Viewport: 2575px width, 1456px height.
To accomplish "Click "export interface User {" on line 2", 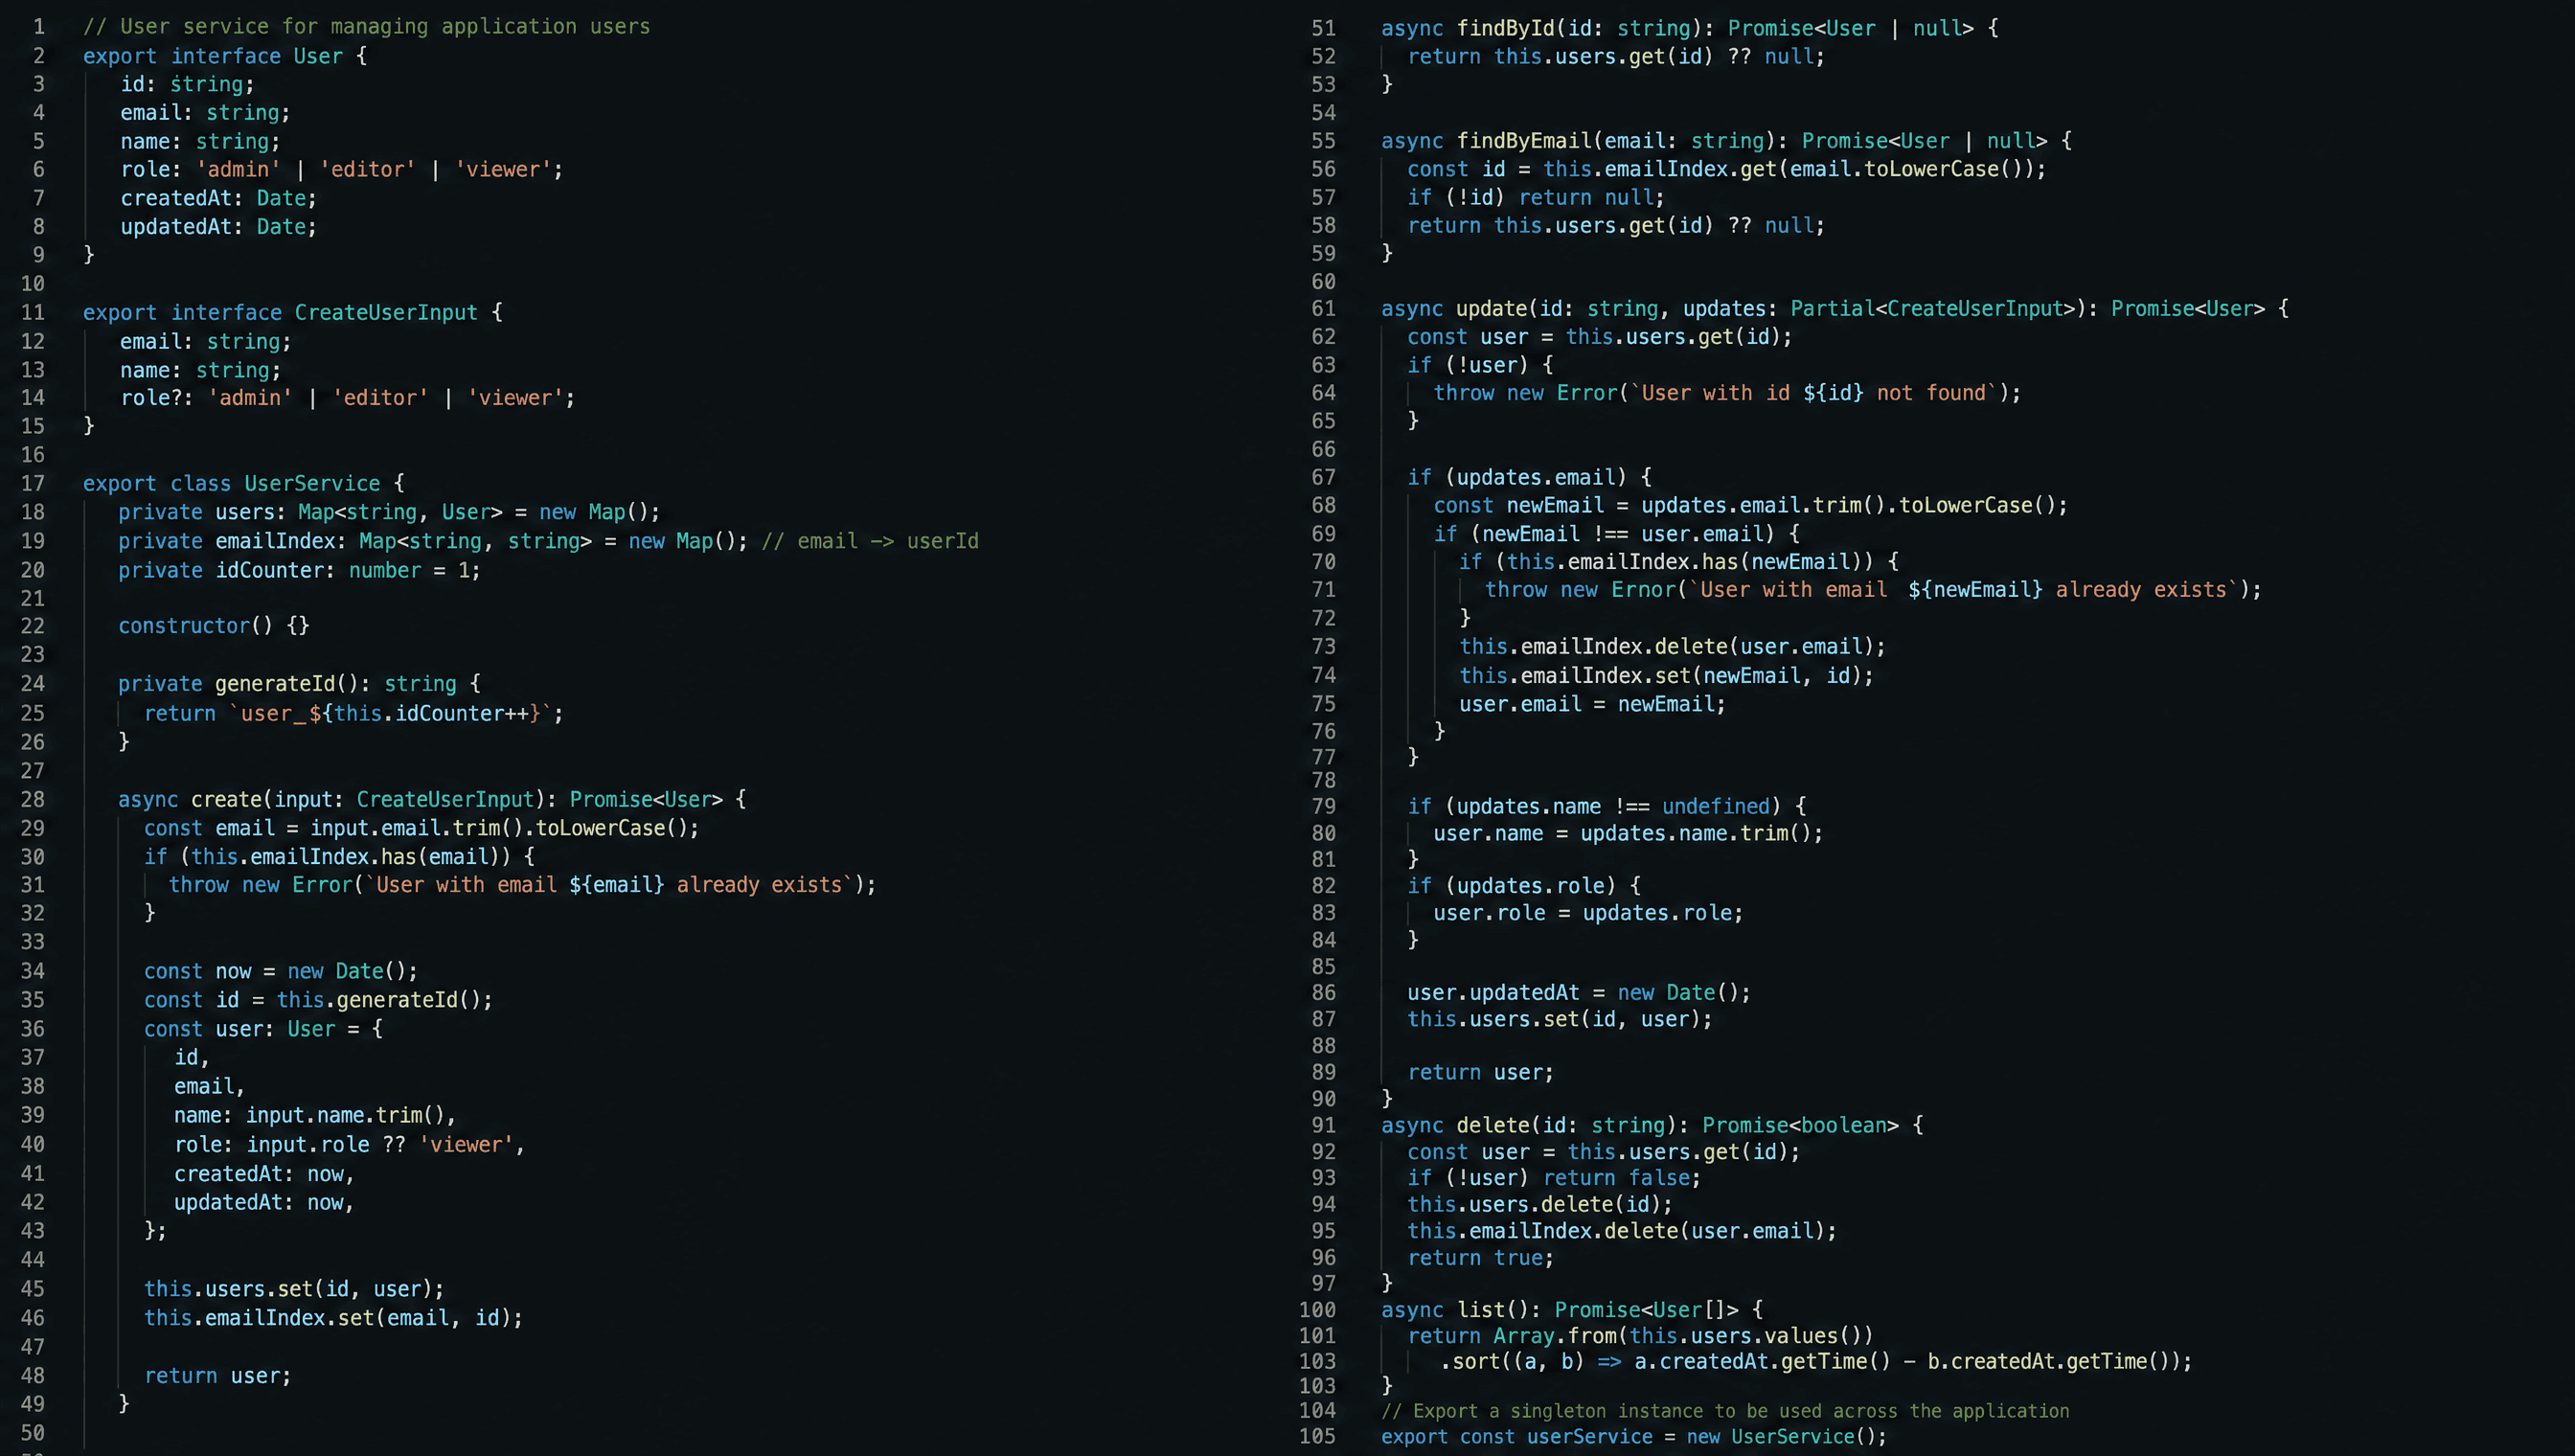I will pyautogui.click(x=225, y=56).
